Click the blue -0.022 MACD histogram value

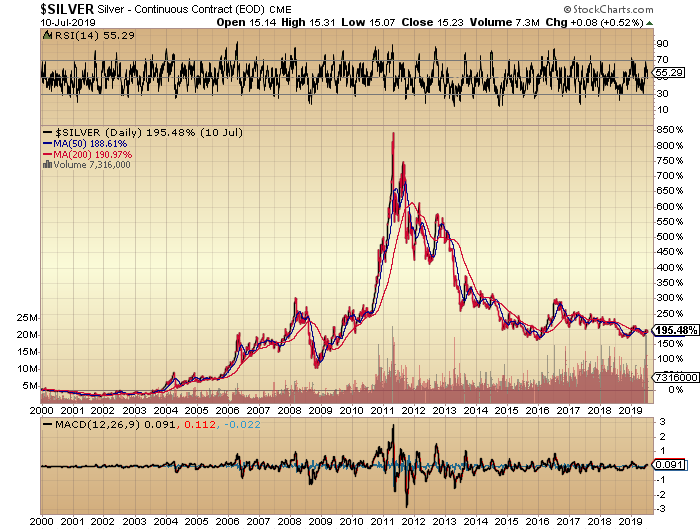[x=242, y=425]
